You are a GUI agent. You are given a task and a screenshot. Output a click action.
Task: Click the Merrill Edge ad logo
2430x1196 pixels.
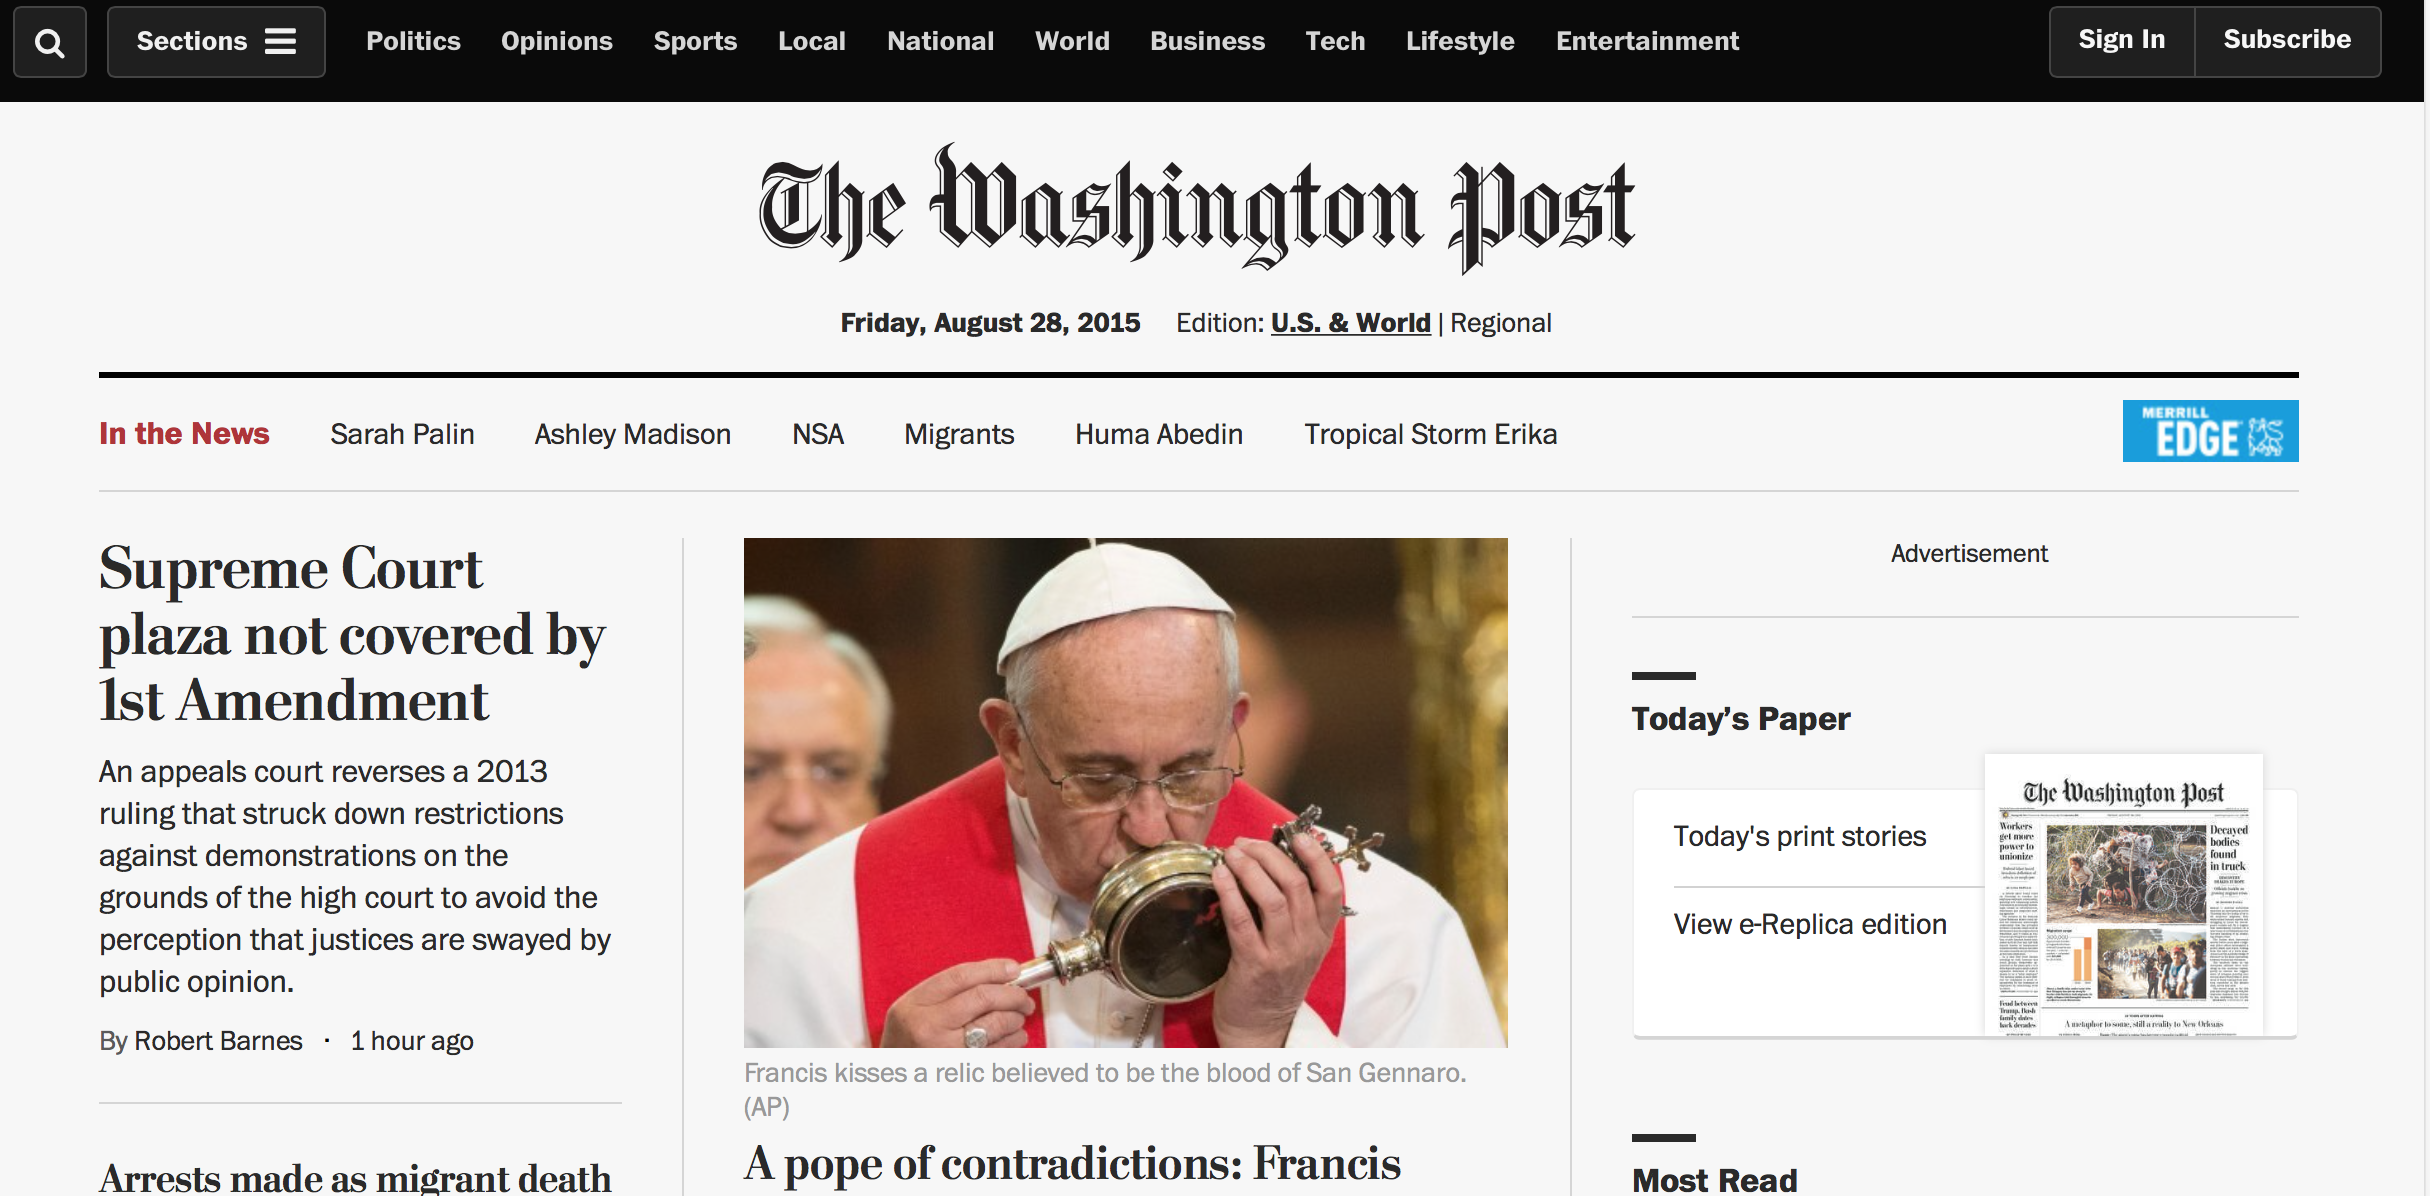2210,431
